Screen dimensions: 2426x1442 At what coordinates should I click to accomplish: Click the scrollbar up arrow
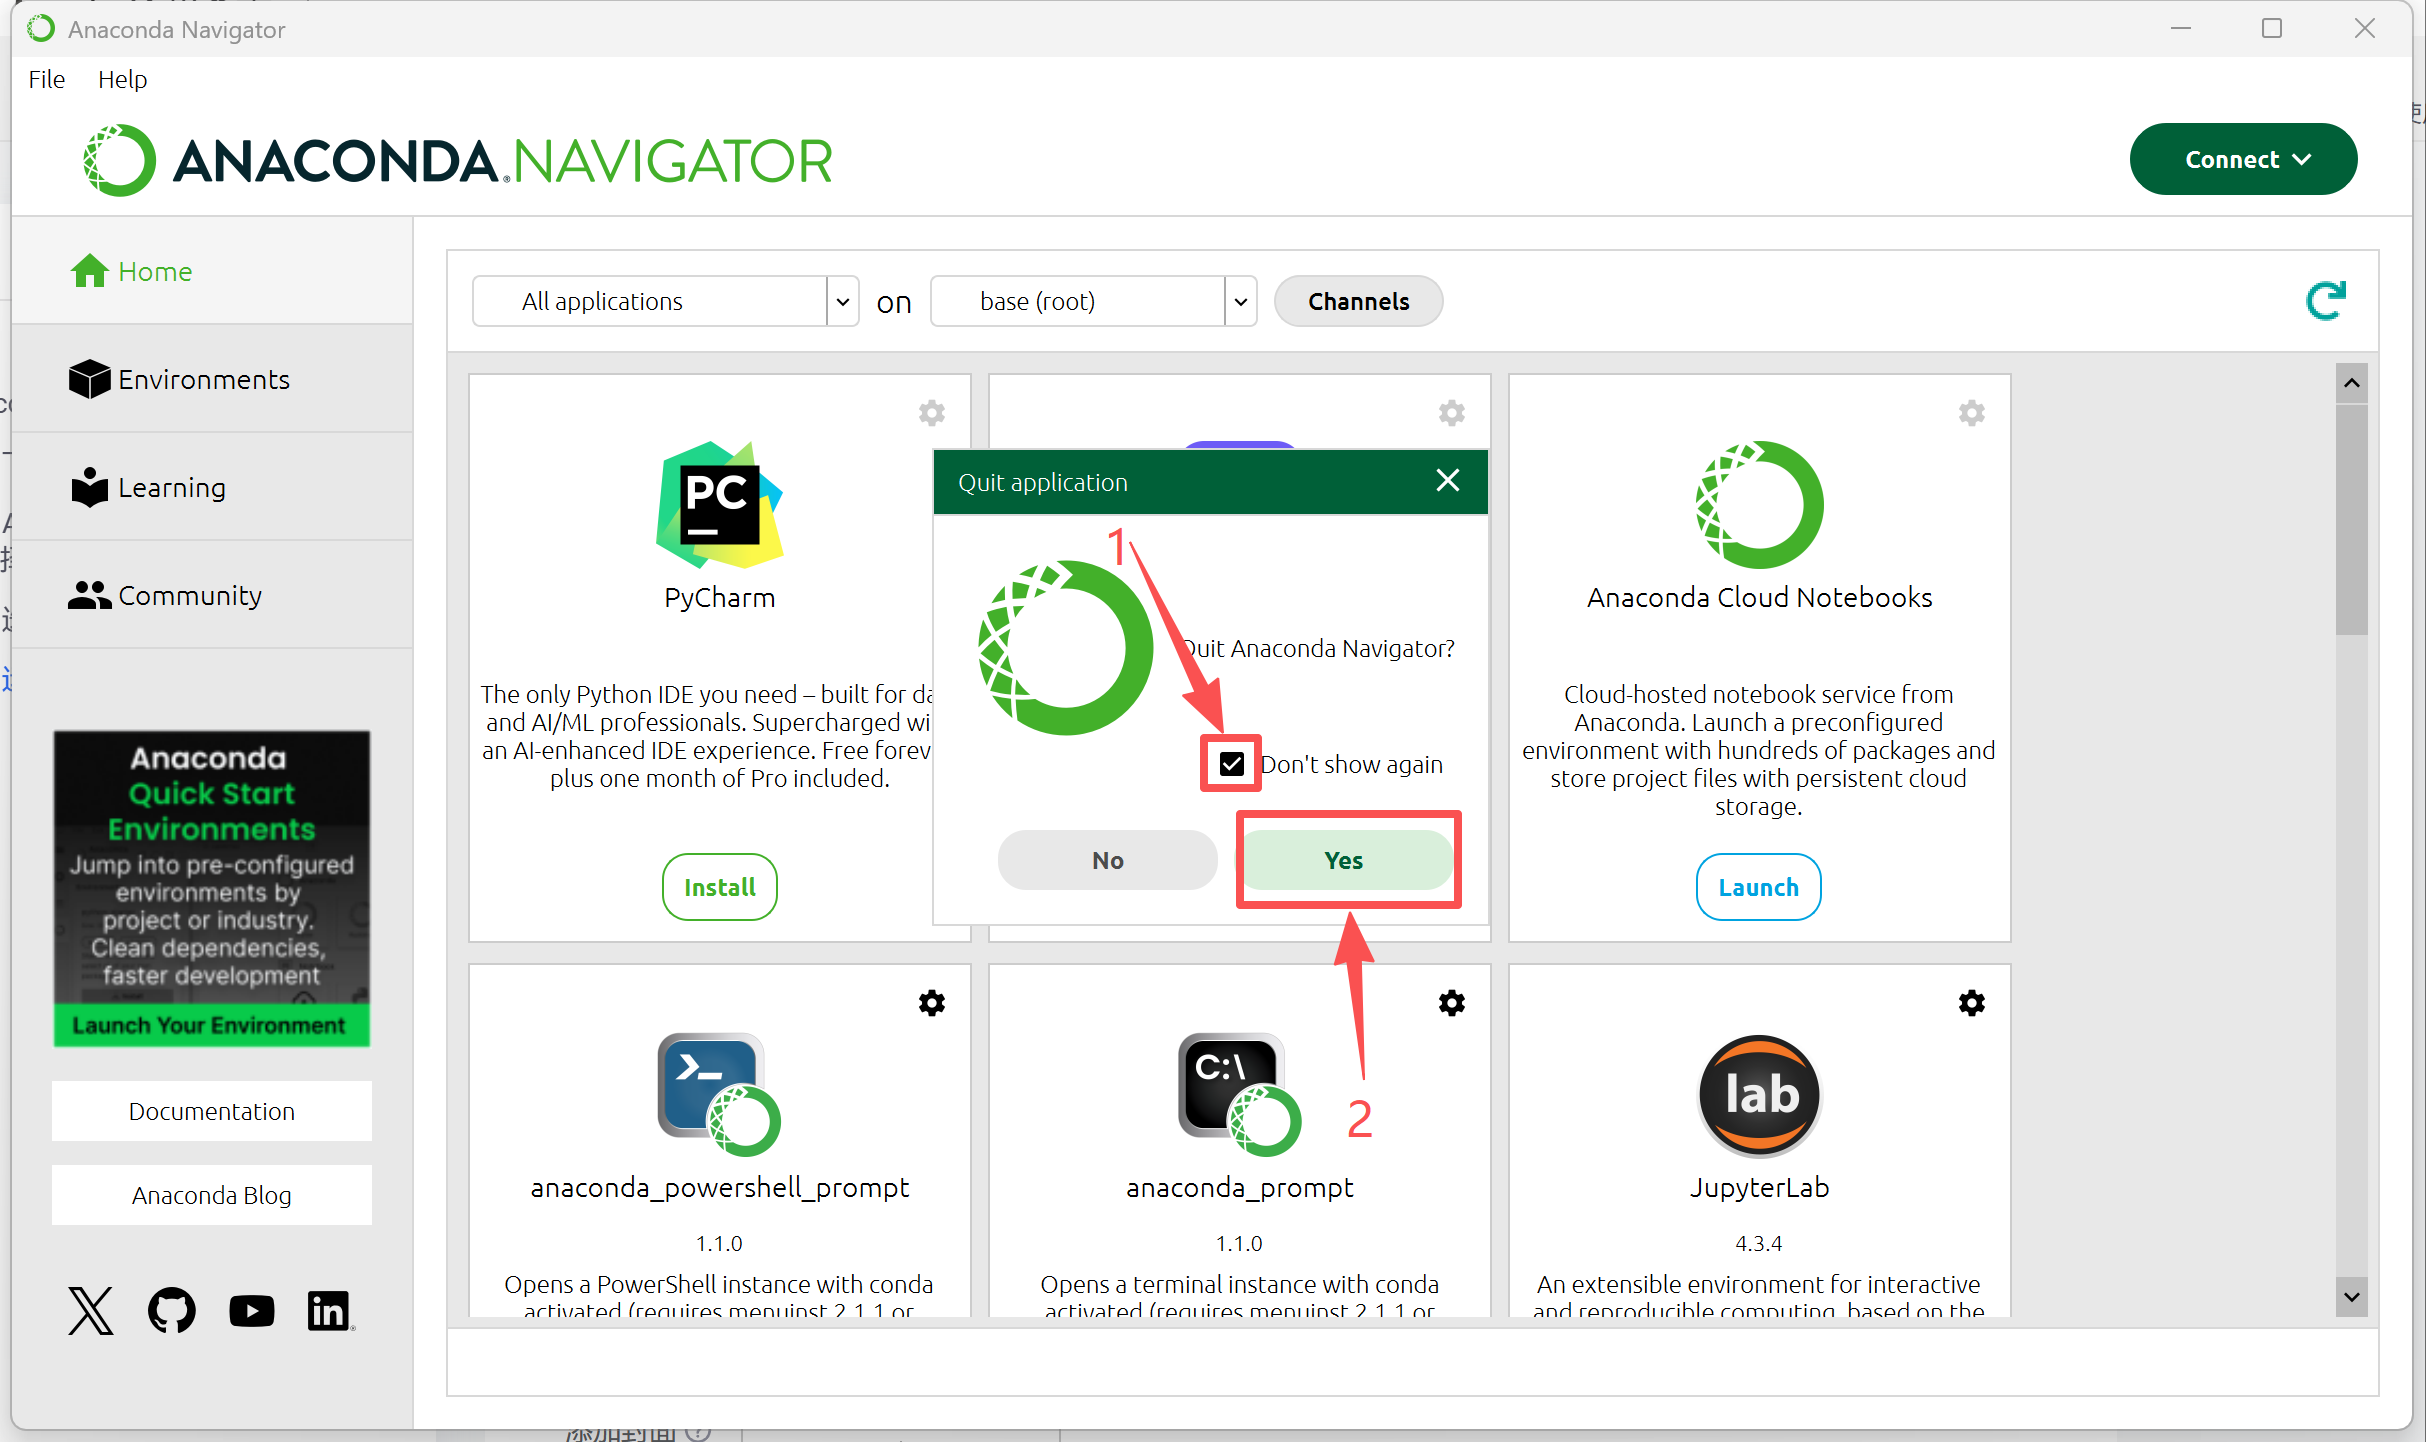[x=2351, y=383]
